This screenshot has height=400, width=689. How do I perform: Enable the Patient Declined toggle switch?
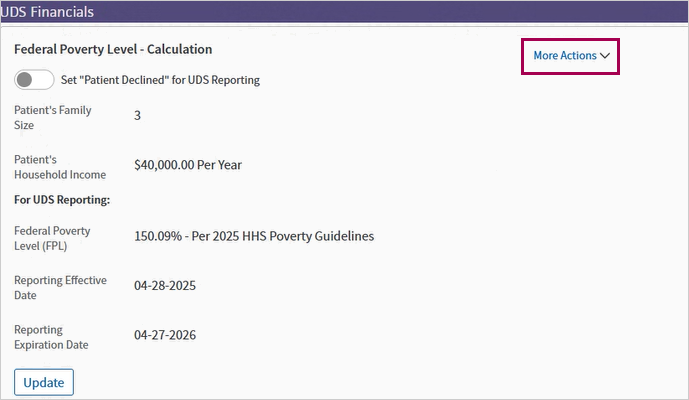[x=34, y=80]
